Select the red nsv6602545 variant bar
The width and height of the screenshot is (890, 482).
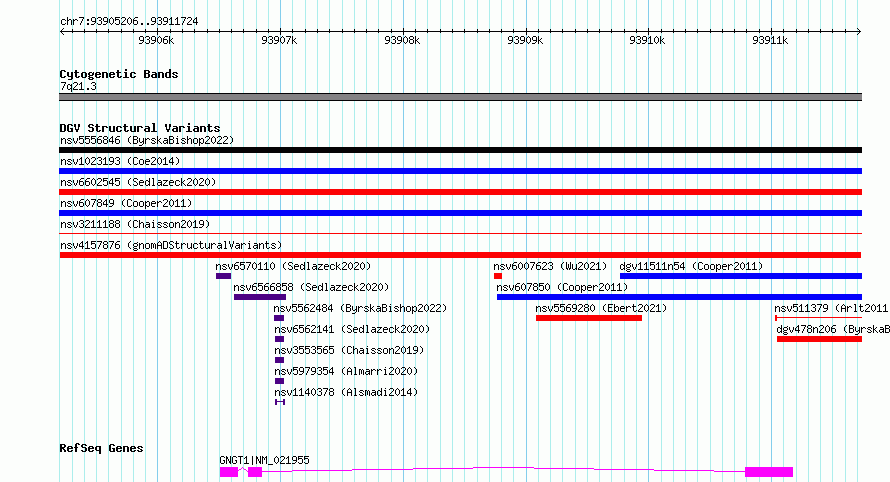(460, 192)
